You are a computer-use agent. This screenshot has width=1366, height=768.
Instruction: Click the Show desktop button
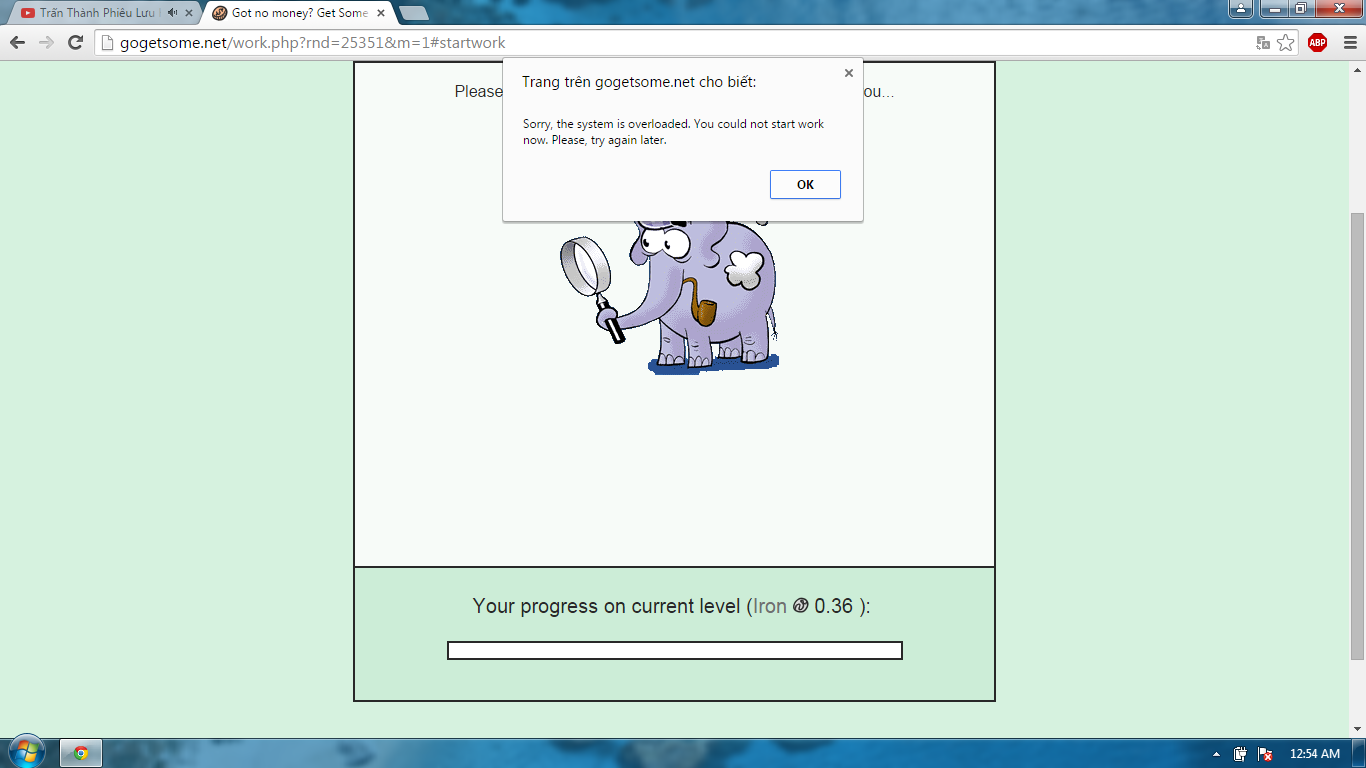(x=1360, y=753)
